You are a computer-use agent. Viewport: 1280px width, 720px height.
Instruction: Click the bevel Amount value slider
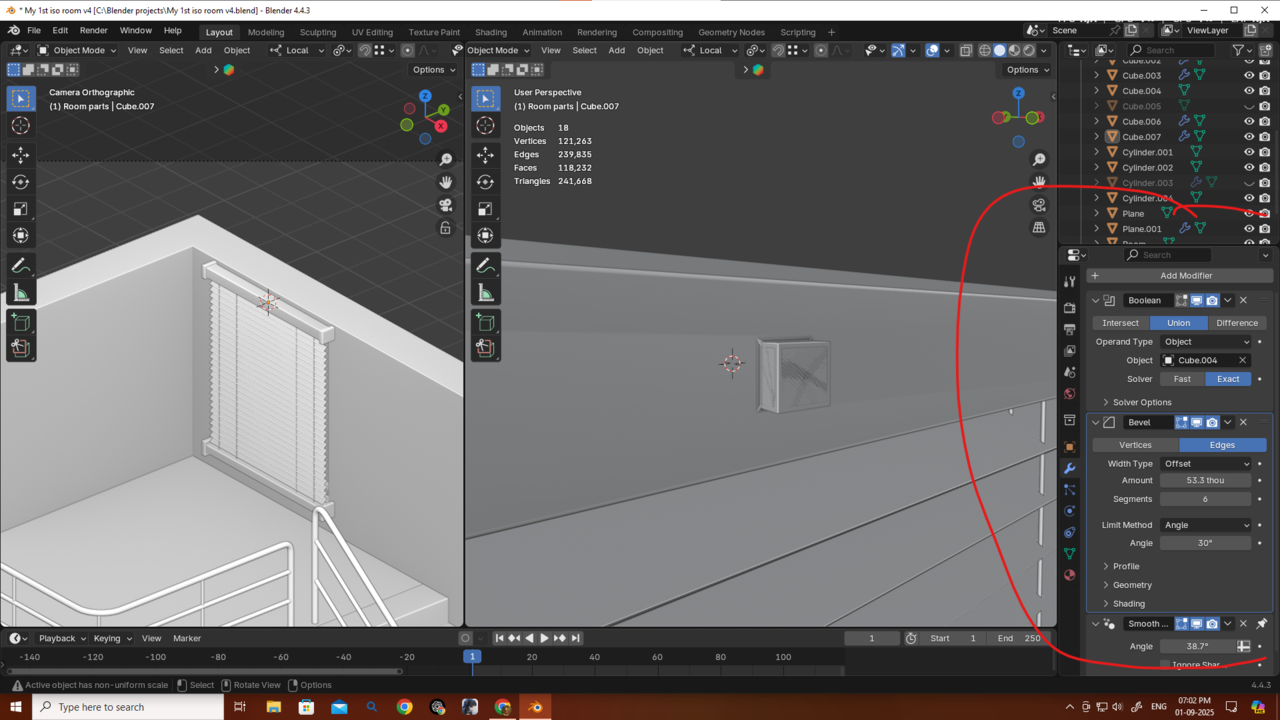pyautogui.click(x=1205, y=481)
